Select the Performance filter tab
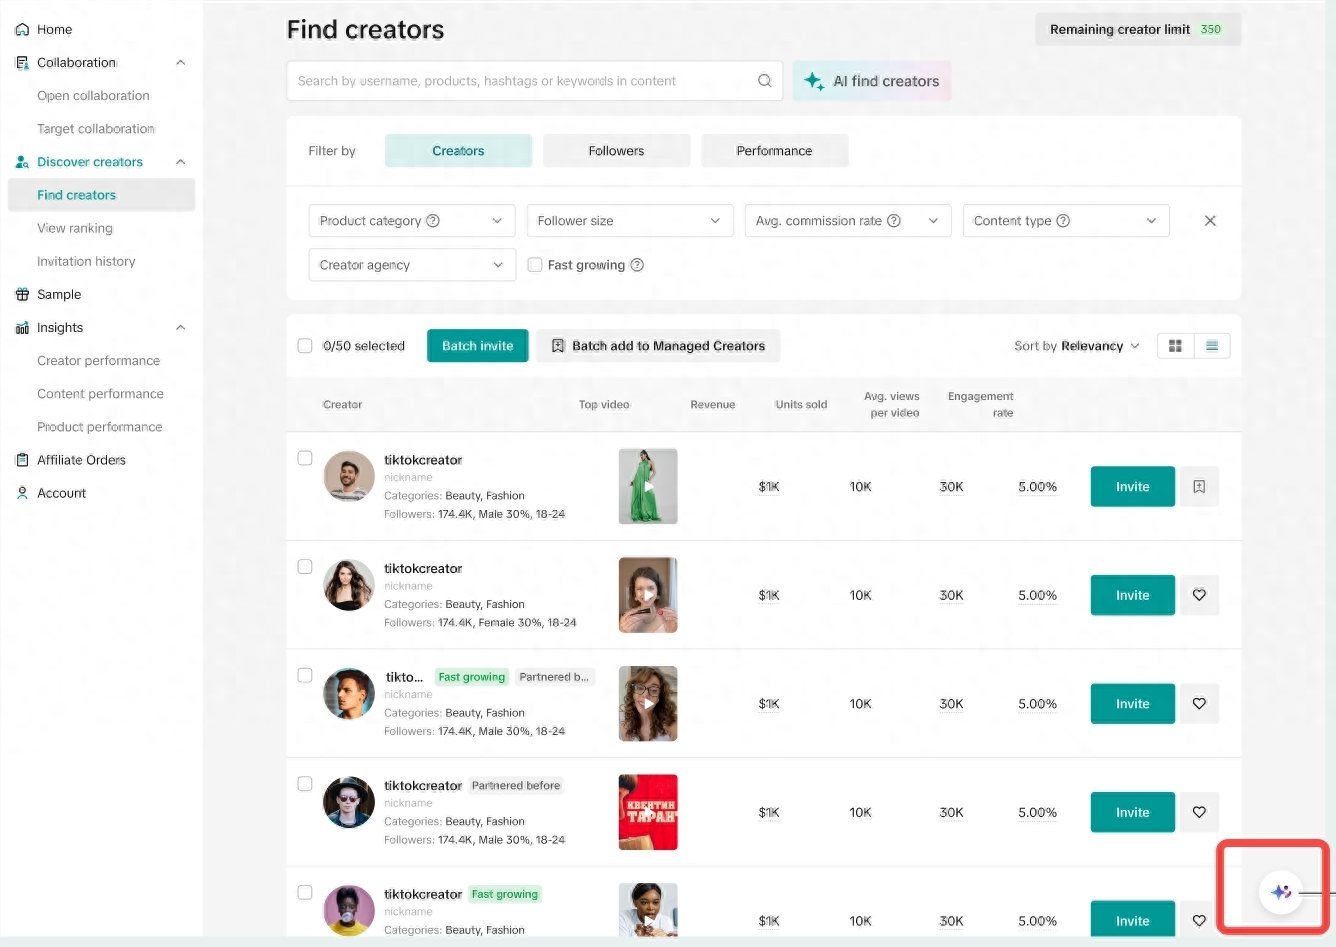The image size is (1336, 947). (774, 151)
